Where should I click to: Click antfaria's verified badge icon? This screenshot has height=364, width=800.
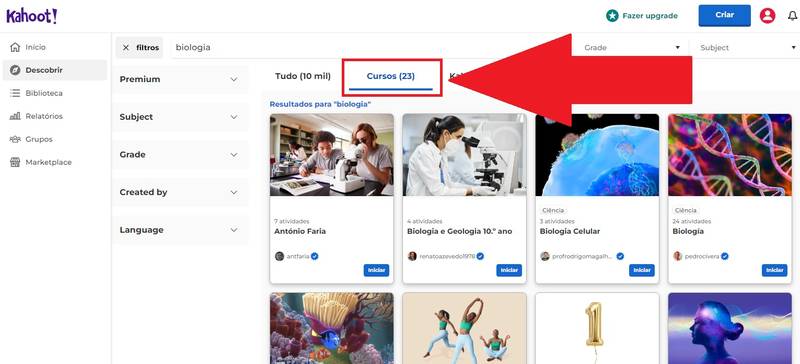tap(315, 256)
